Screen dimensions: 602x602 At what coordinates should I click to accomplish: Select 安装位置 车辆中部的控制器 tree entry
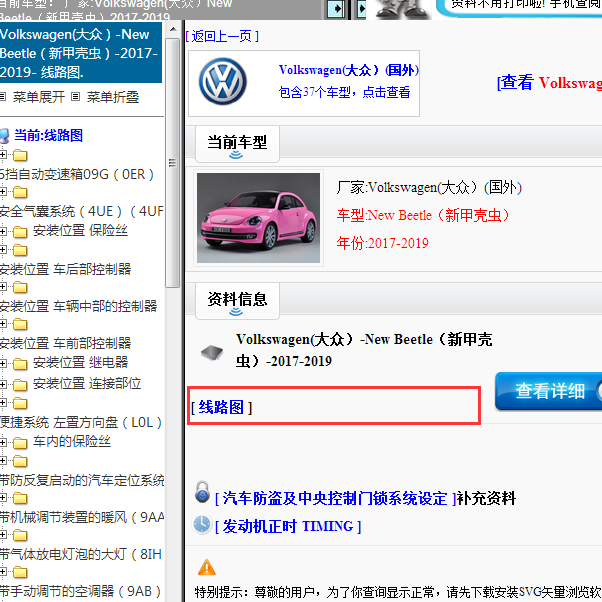(x=78, y=306)
